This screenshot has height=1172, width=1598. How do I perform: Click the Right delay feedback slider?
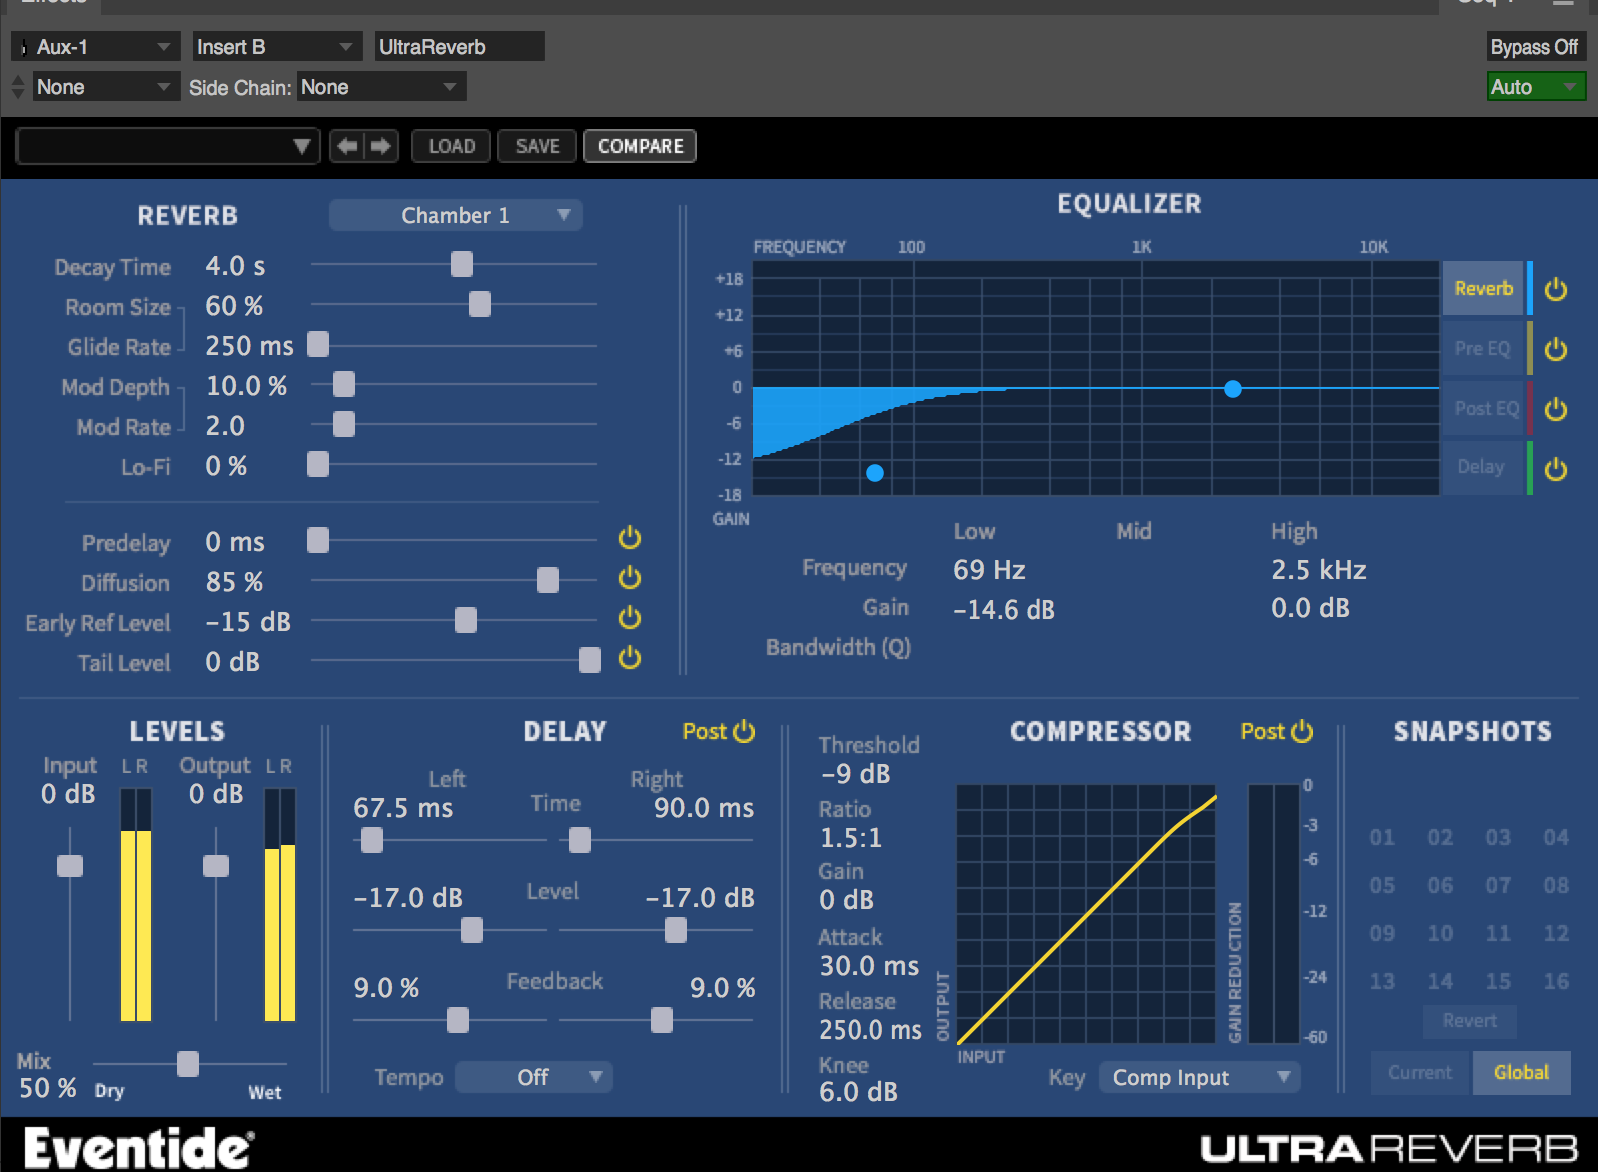(662, 1020)
